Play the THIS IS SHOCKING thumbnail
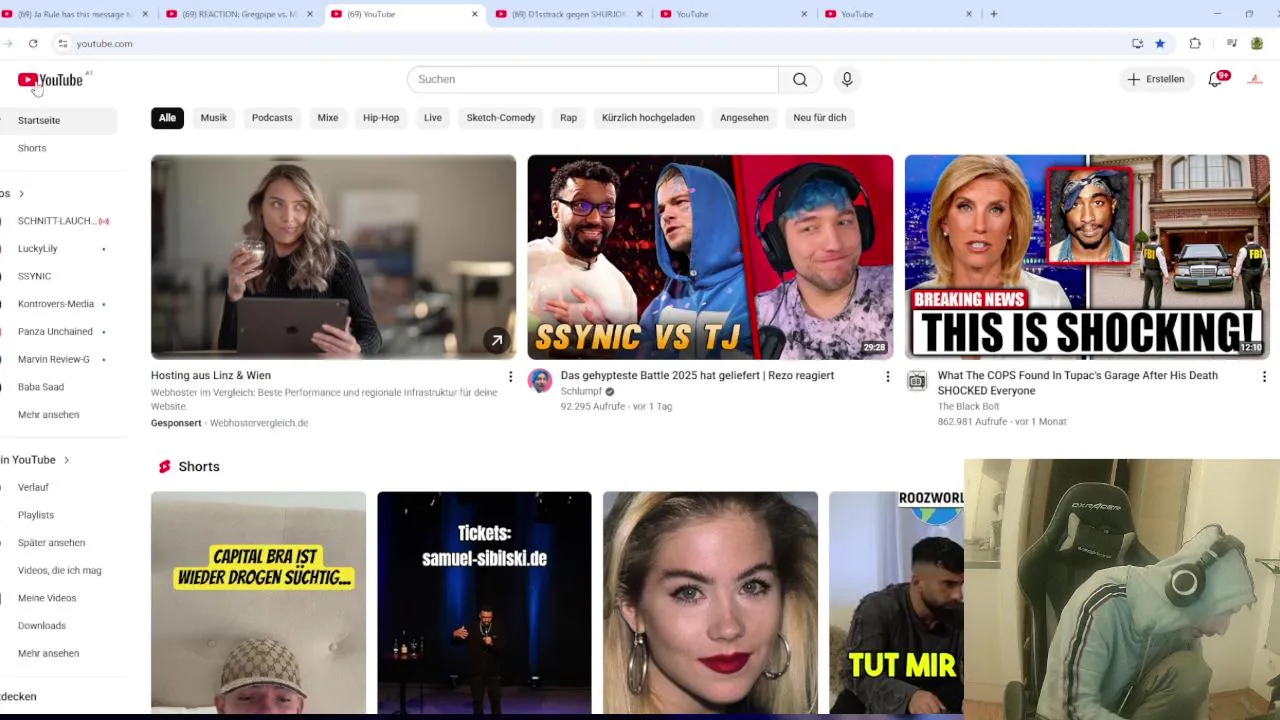 tap(1087, 257)
